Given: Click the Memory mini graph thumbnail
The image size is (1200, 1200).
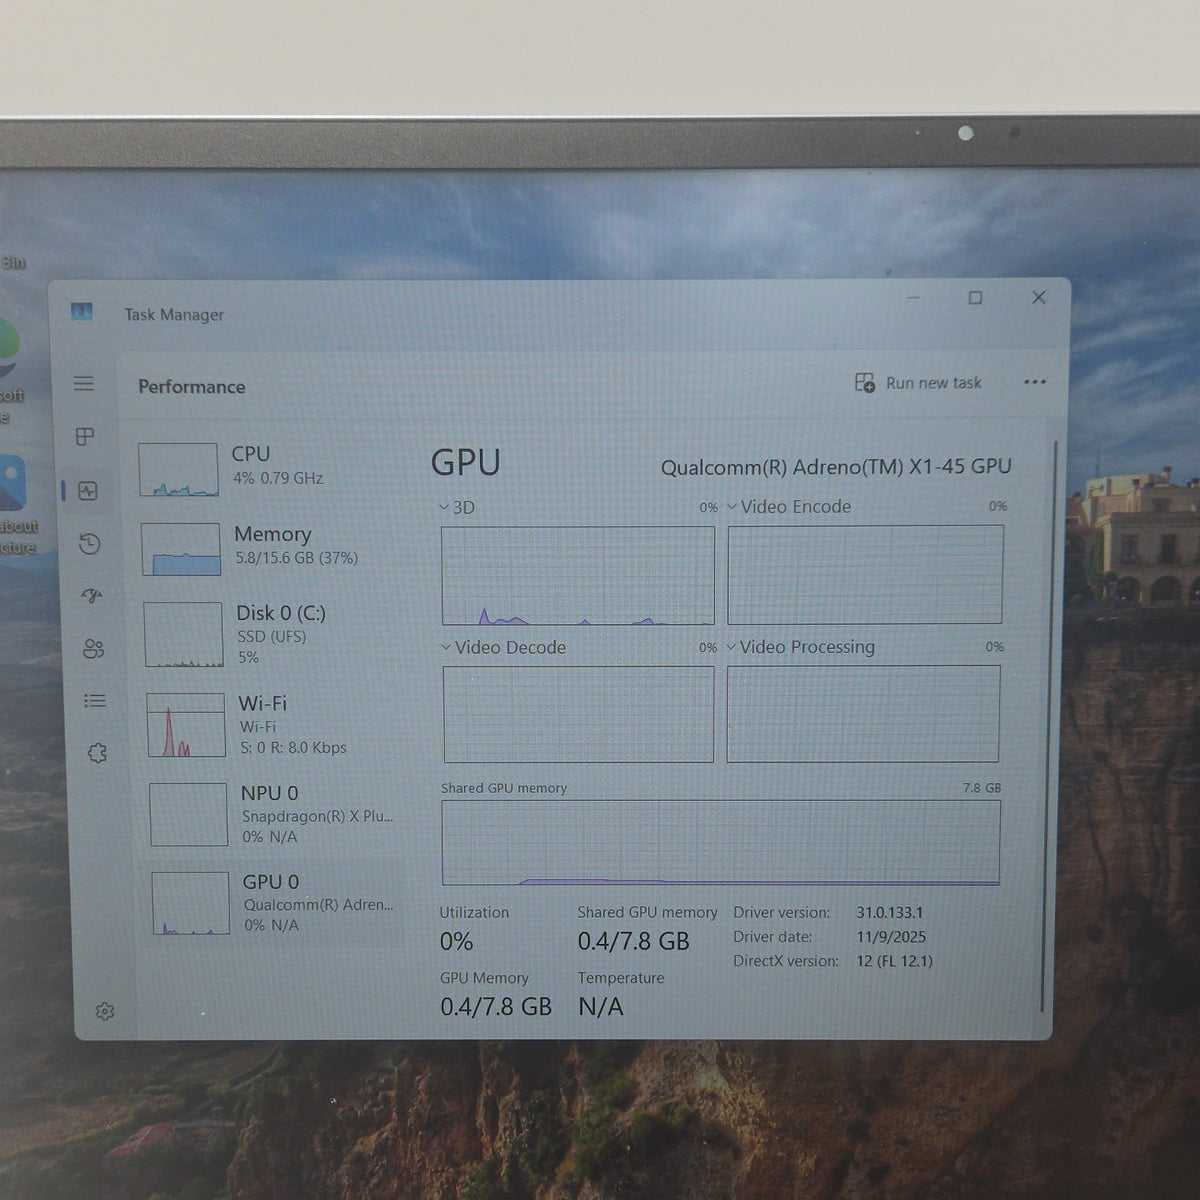Looking at the screenshot, I should coord(181,549).
